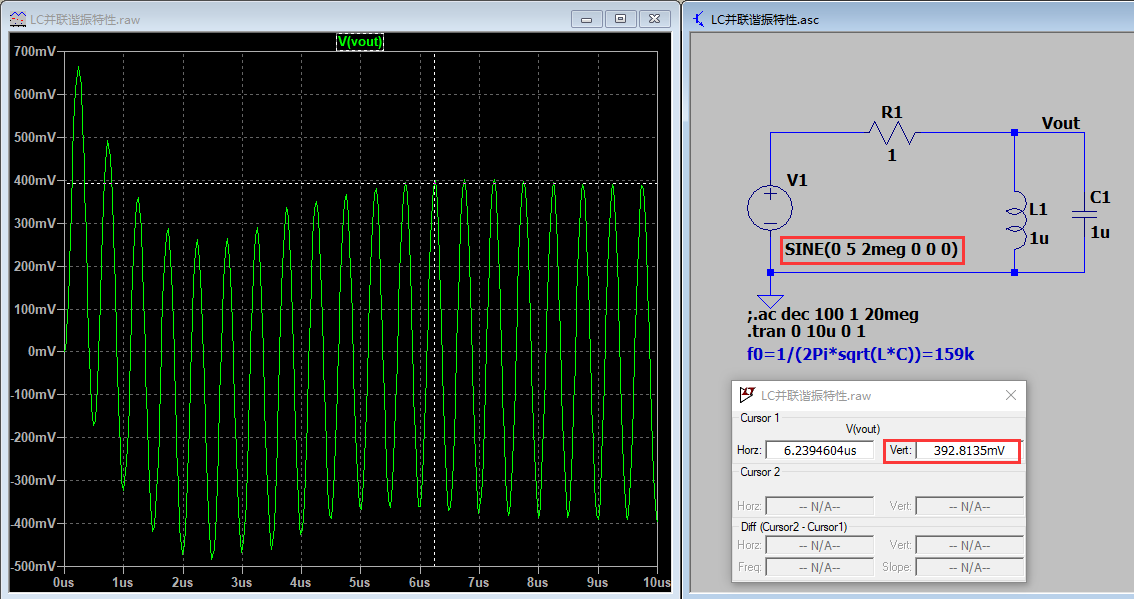Select the L1 inductor symbol
Screen dimensions: 1134x599
1015,220
